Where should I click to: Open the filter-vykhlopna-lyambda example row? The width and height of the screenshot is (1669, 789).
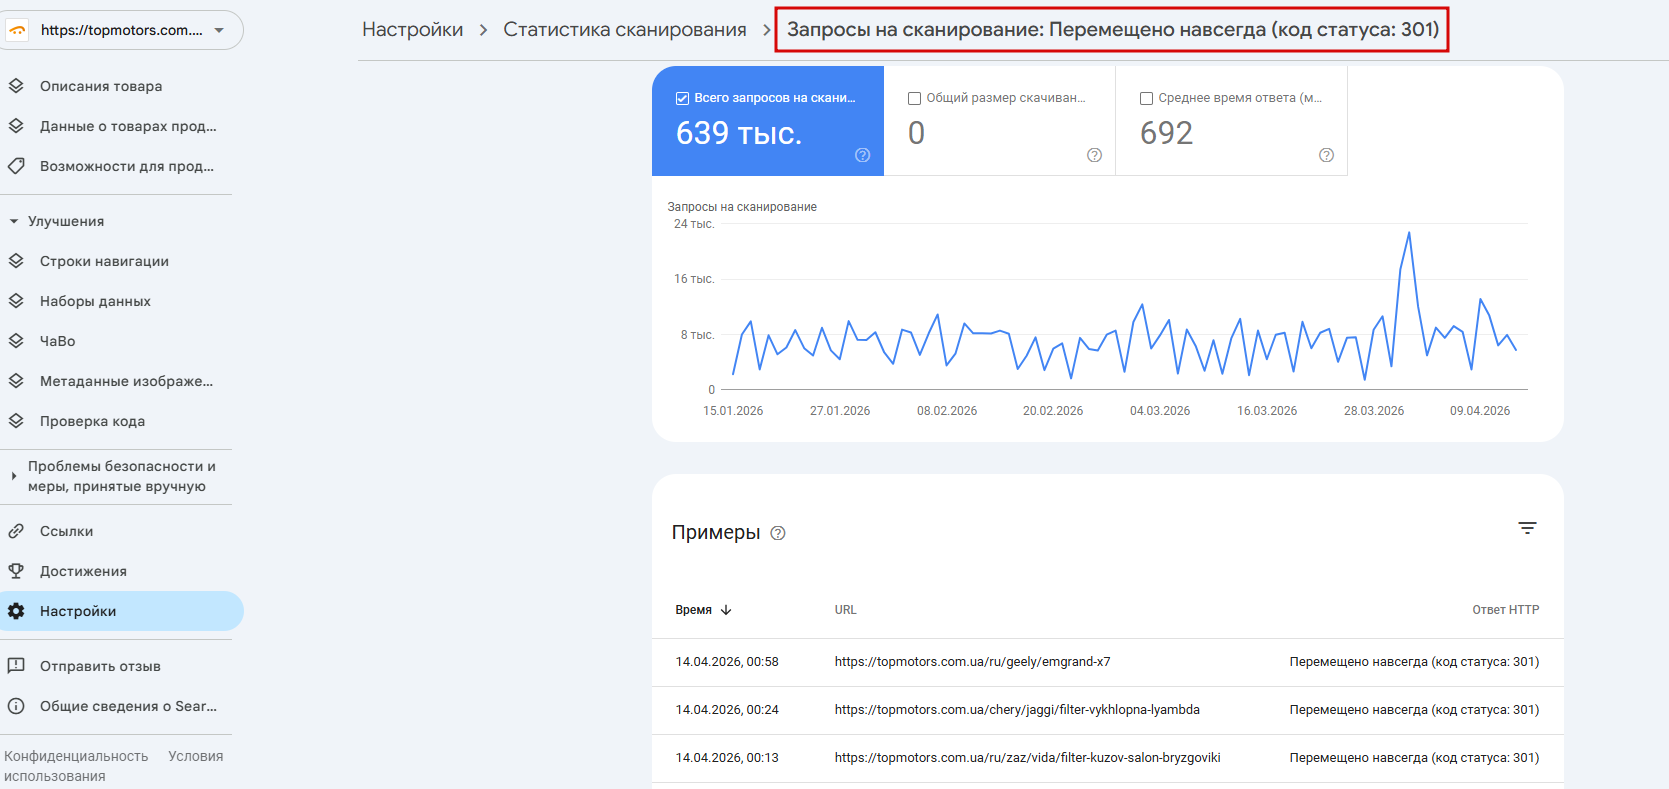click(x=1108, y=710)
